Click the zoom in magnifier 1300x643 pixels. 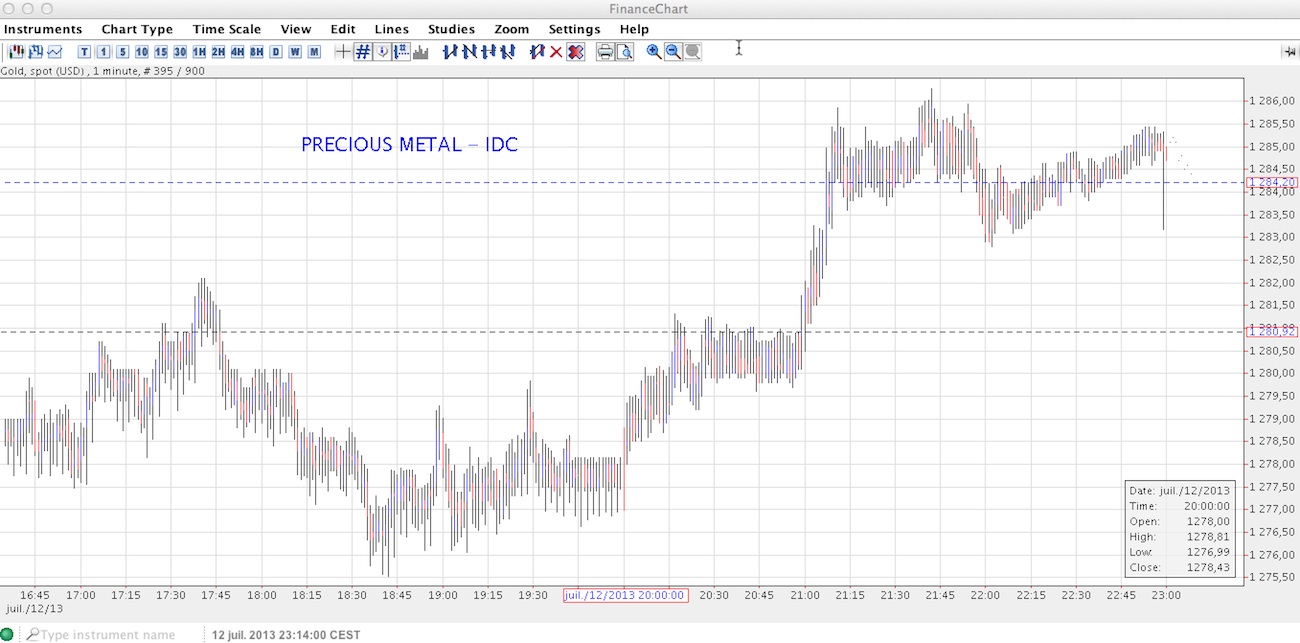point(654,52)
